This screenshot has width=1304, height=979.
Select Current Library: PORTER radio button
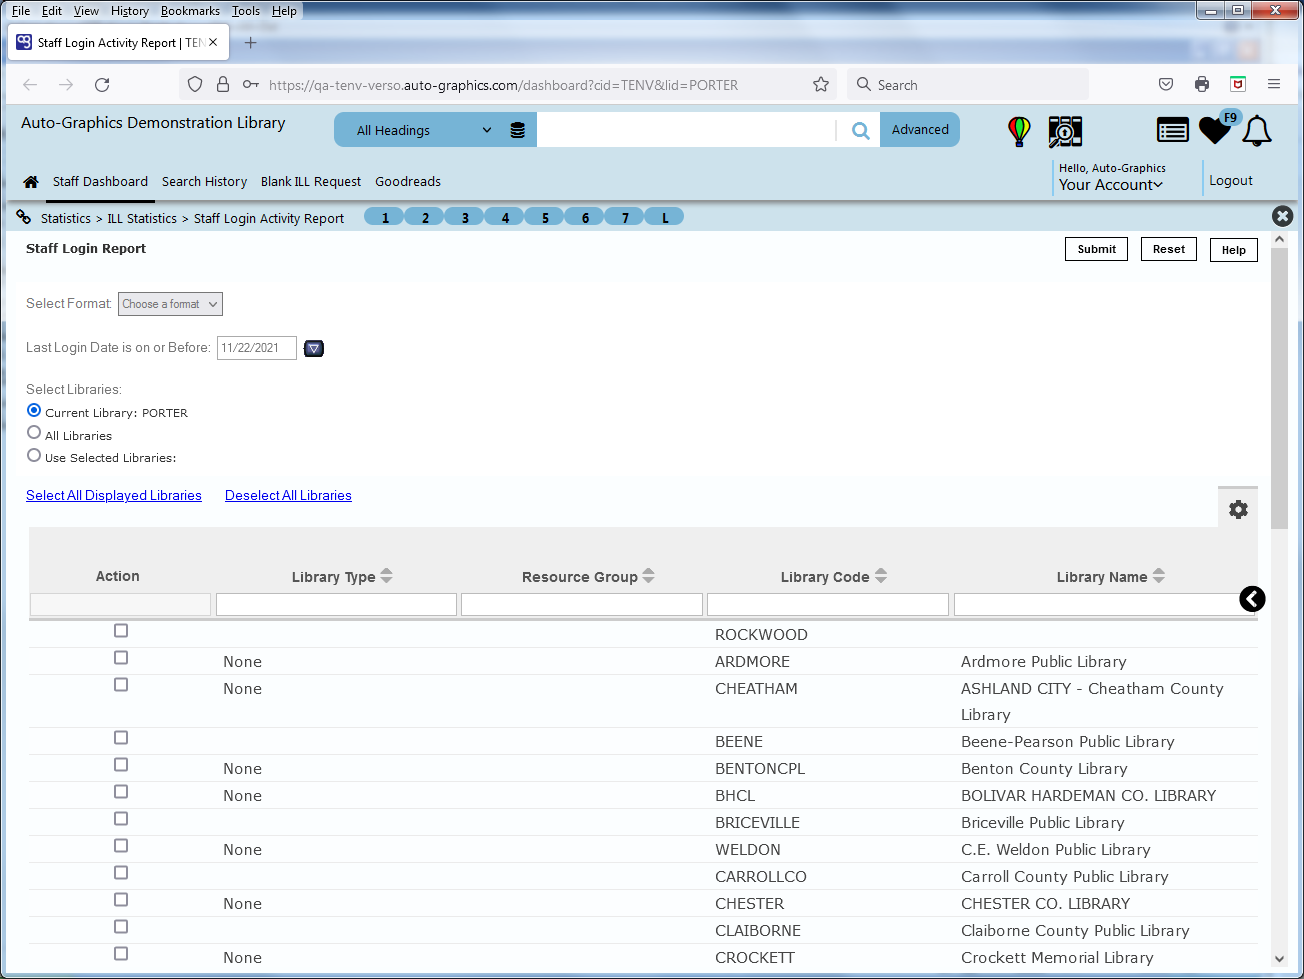point(34,411)
